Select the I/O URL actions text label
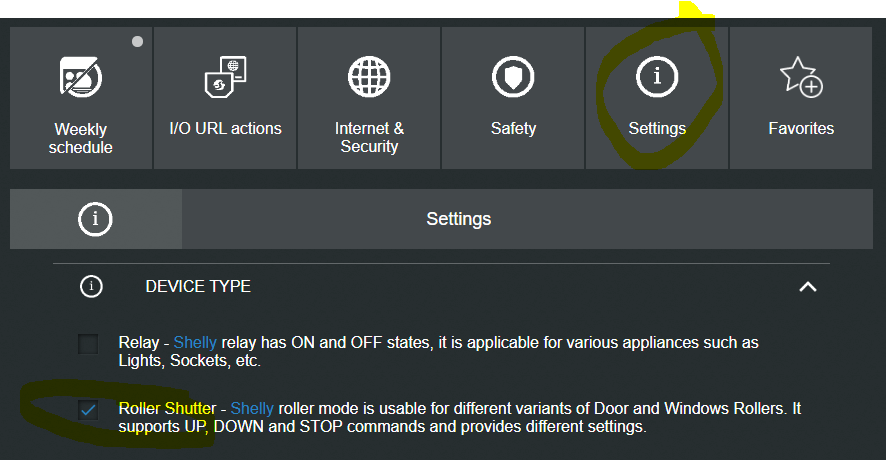This screenshot has height=460, width=886. coord(225,128)
